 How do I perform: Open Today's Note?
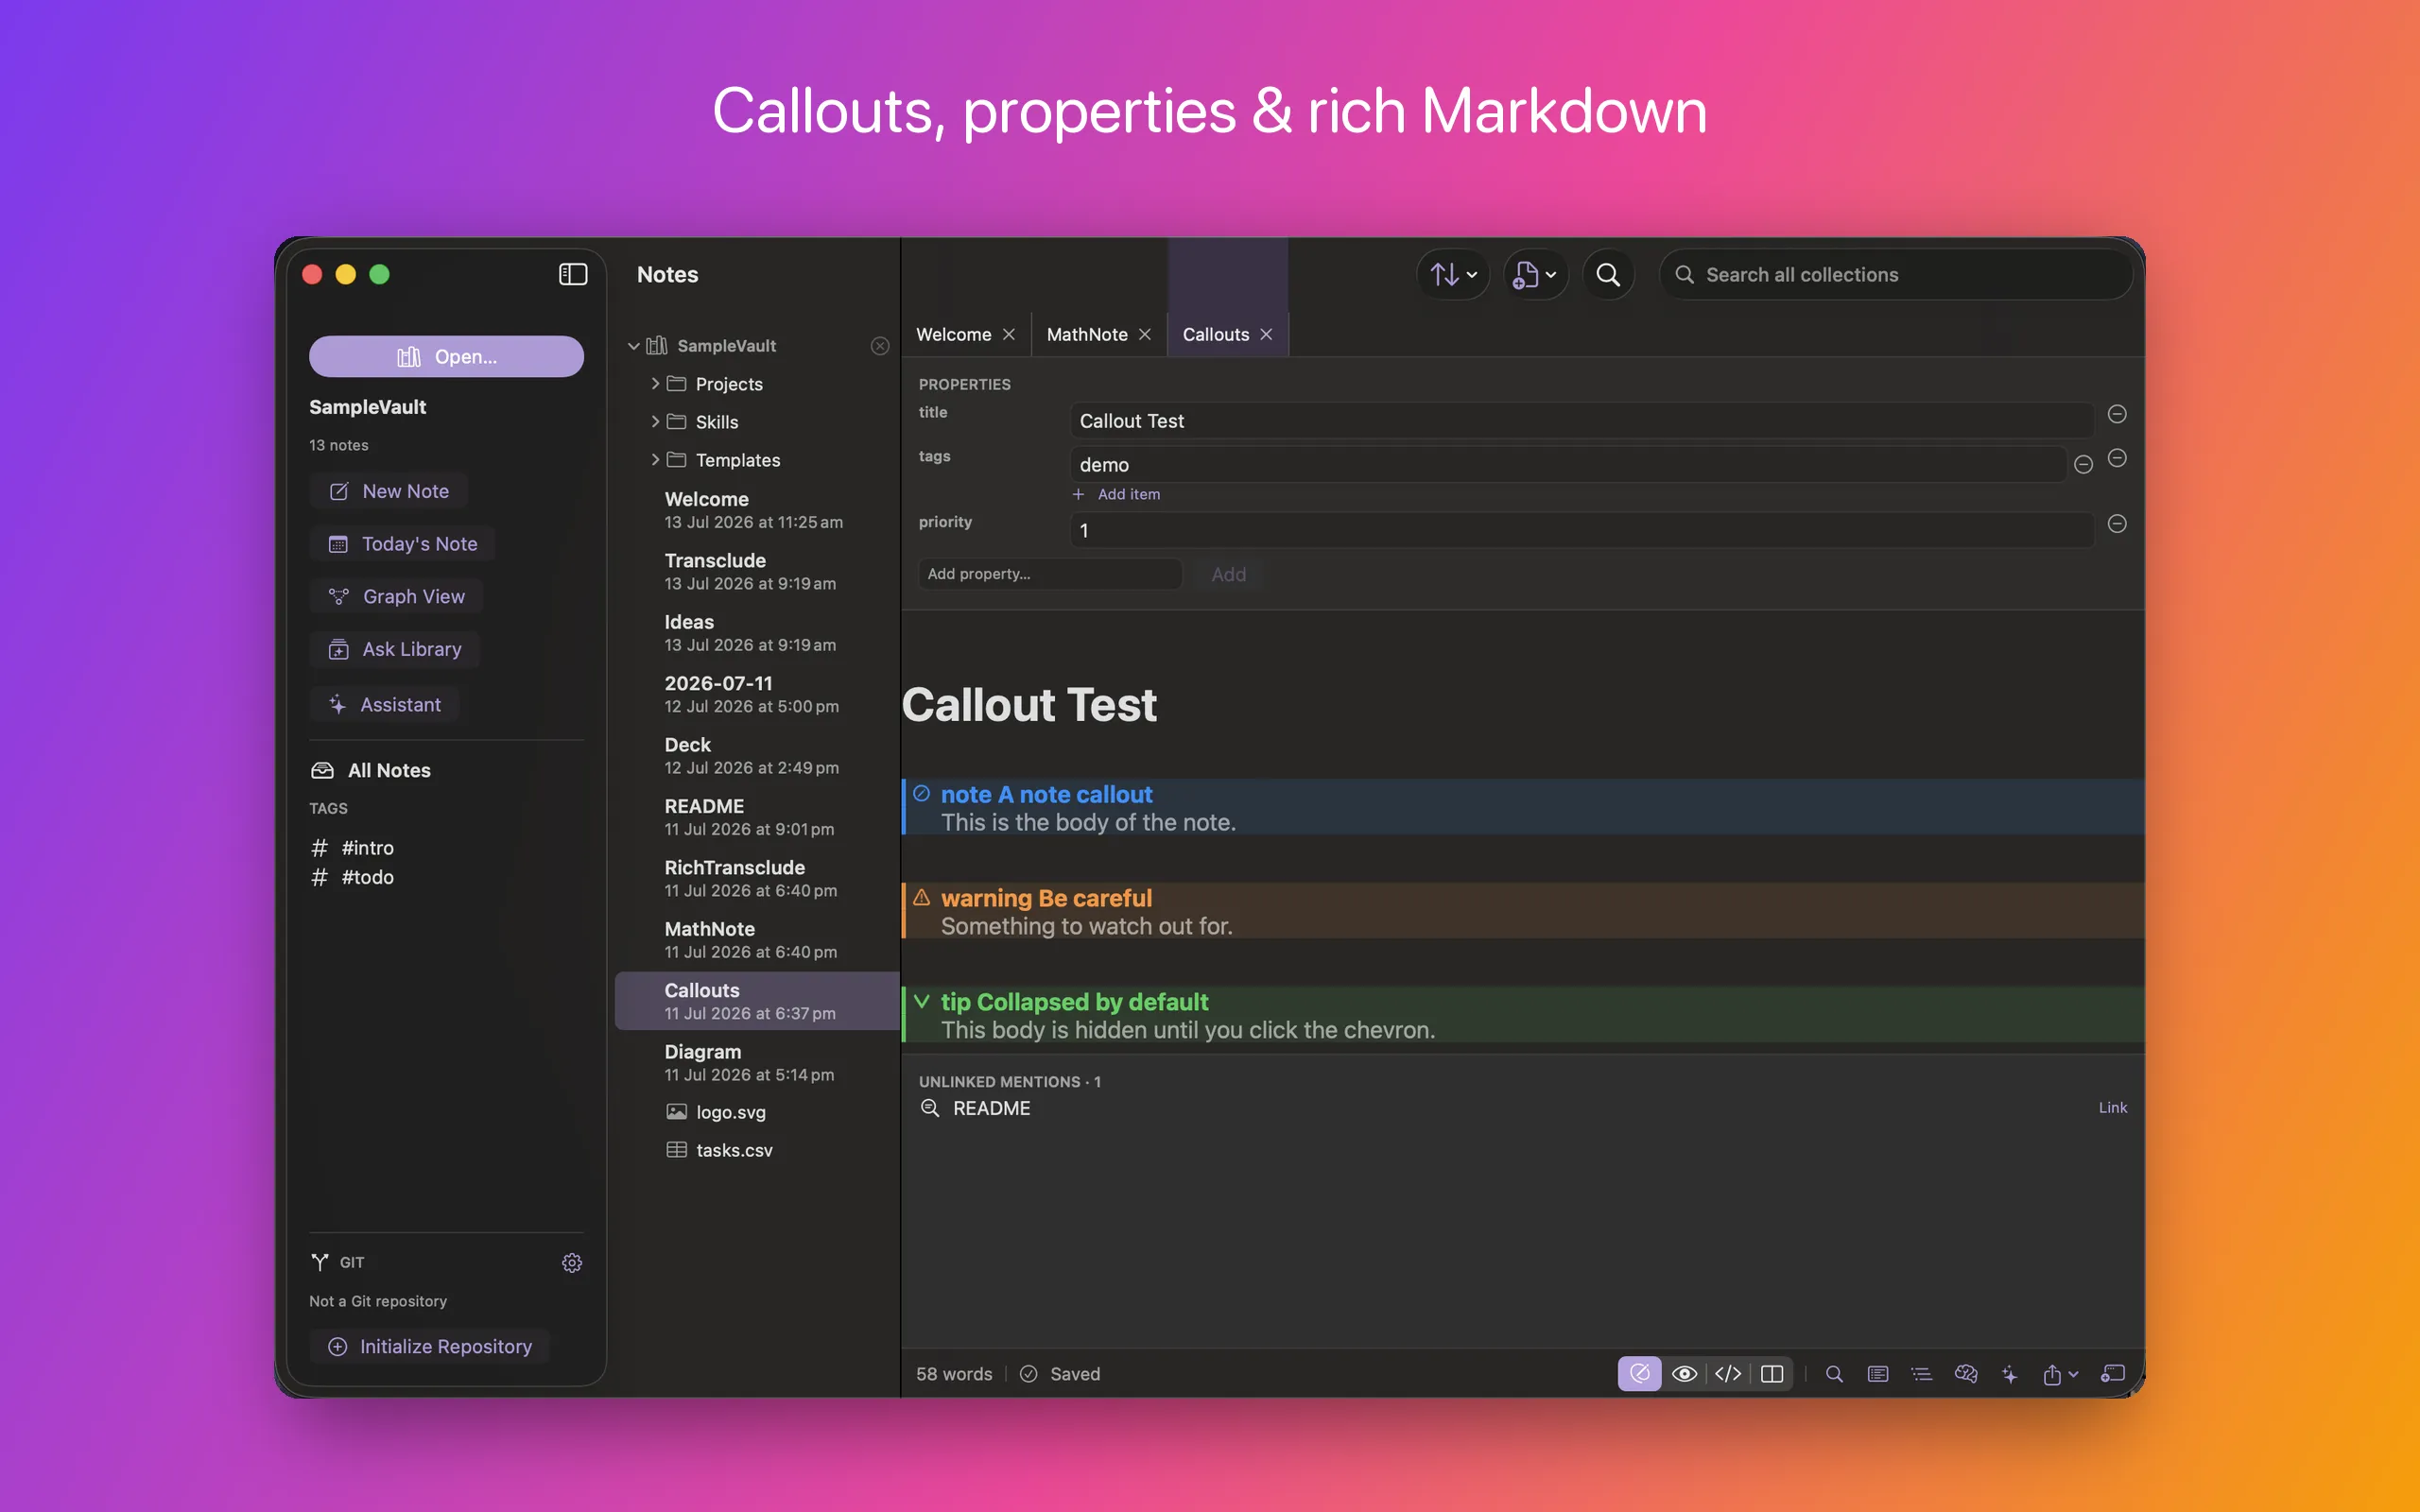(402, 544)
